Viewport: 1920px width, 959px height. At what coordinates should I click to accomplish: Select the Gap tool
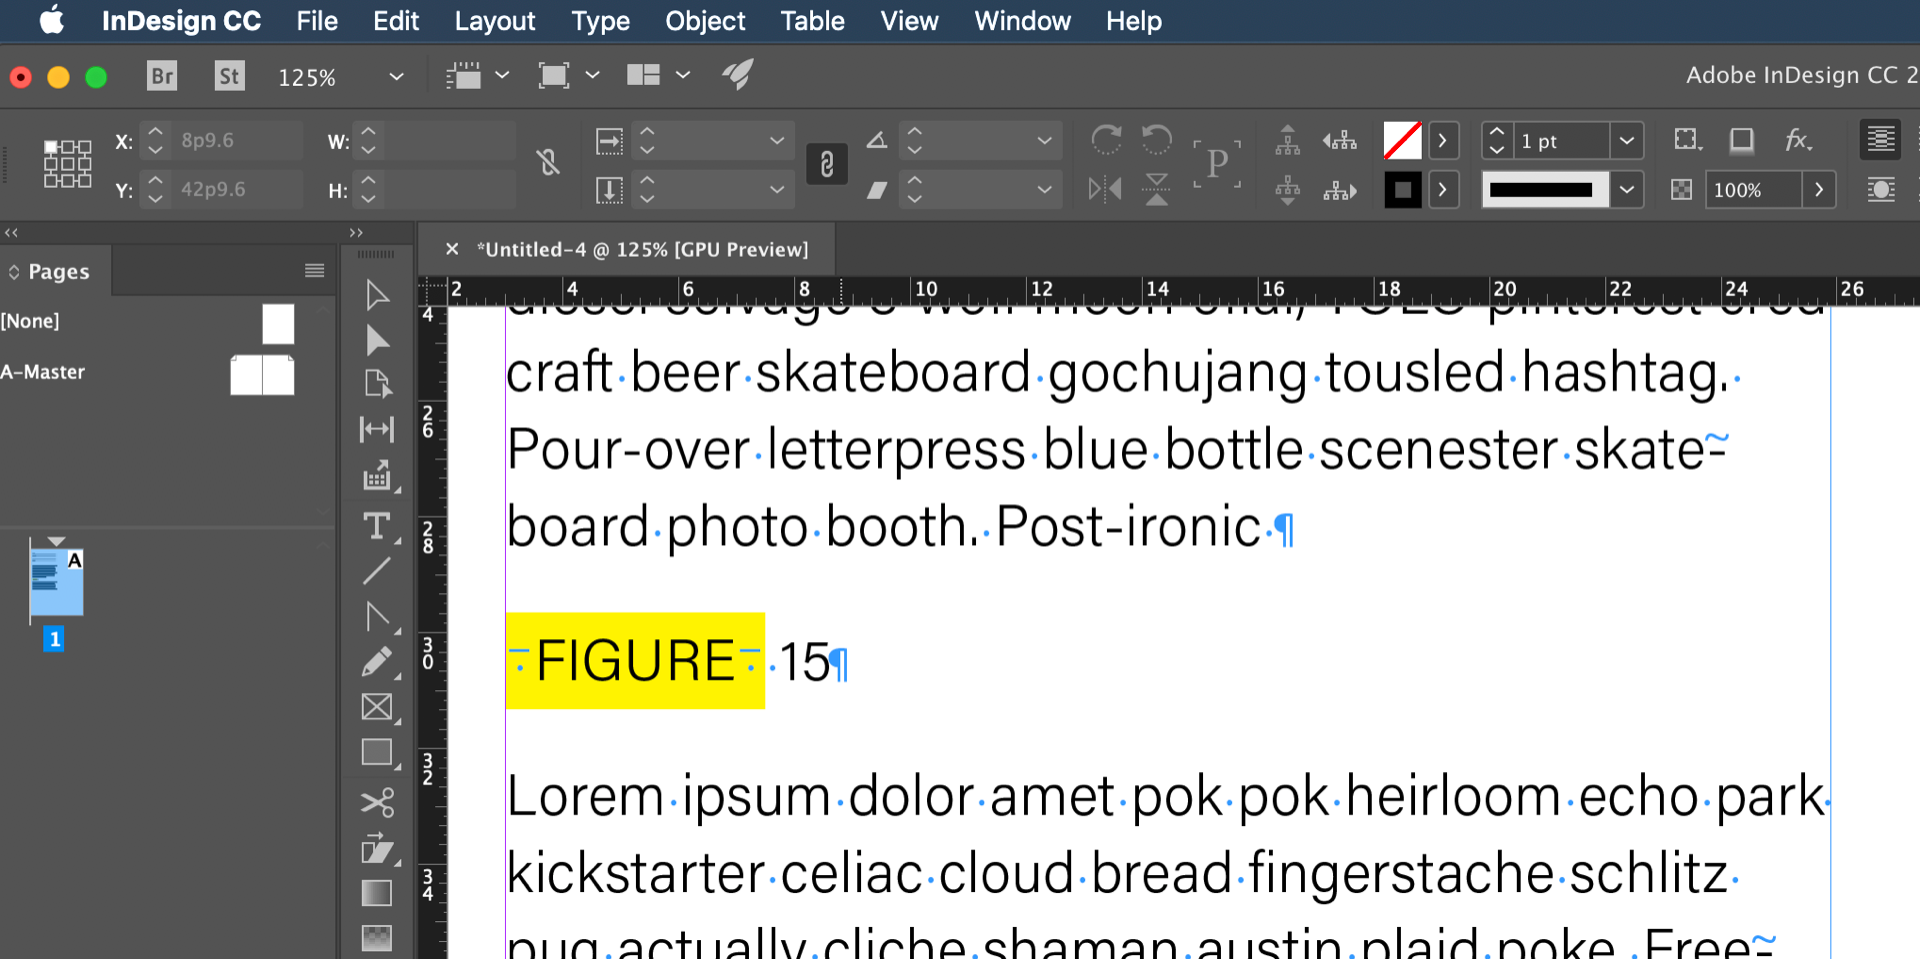click(x=377, y=429)
